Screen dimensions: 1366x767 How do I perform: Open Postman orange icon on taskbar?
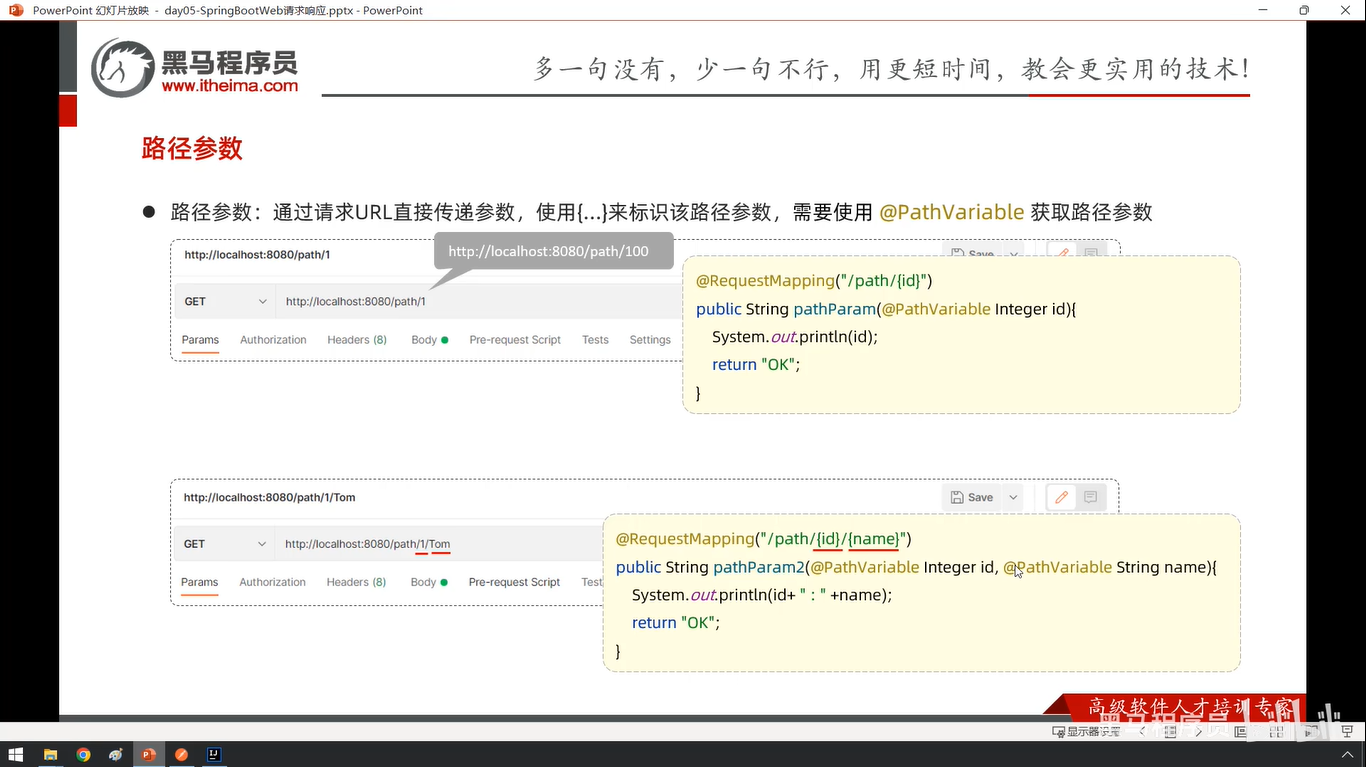coord(181,755)
